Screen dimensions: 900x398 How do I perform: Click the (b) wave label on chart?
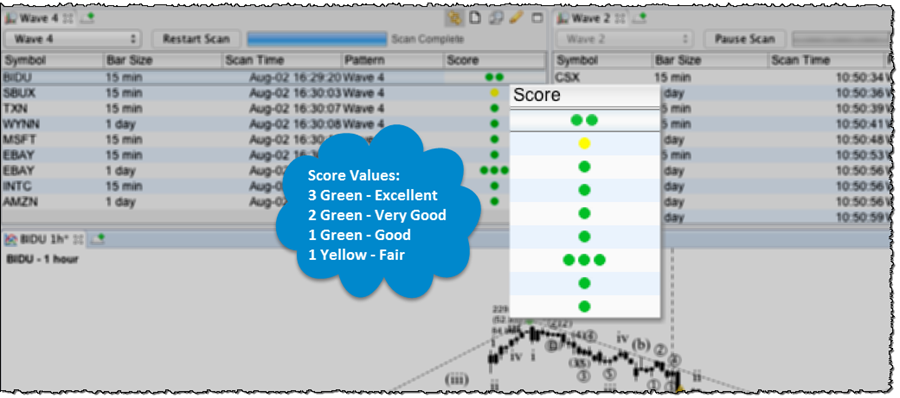pos(641,345)
